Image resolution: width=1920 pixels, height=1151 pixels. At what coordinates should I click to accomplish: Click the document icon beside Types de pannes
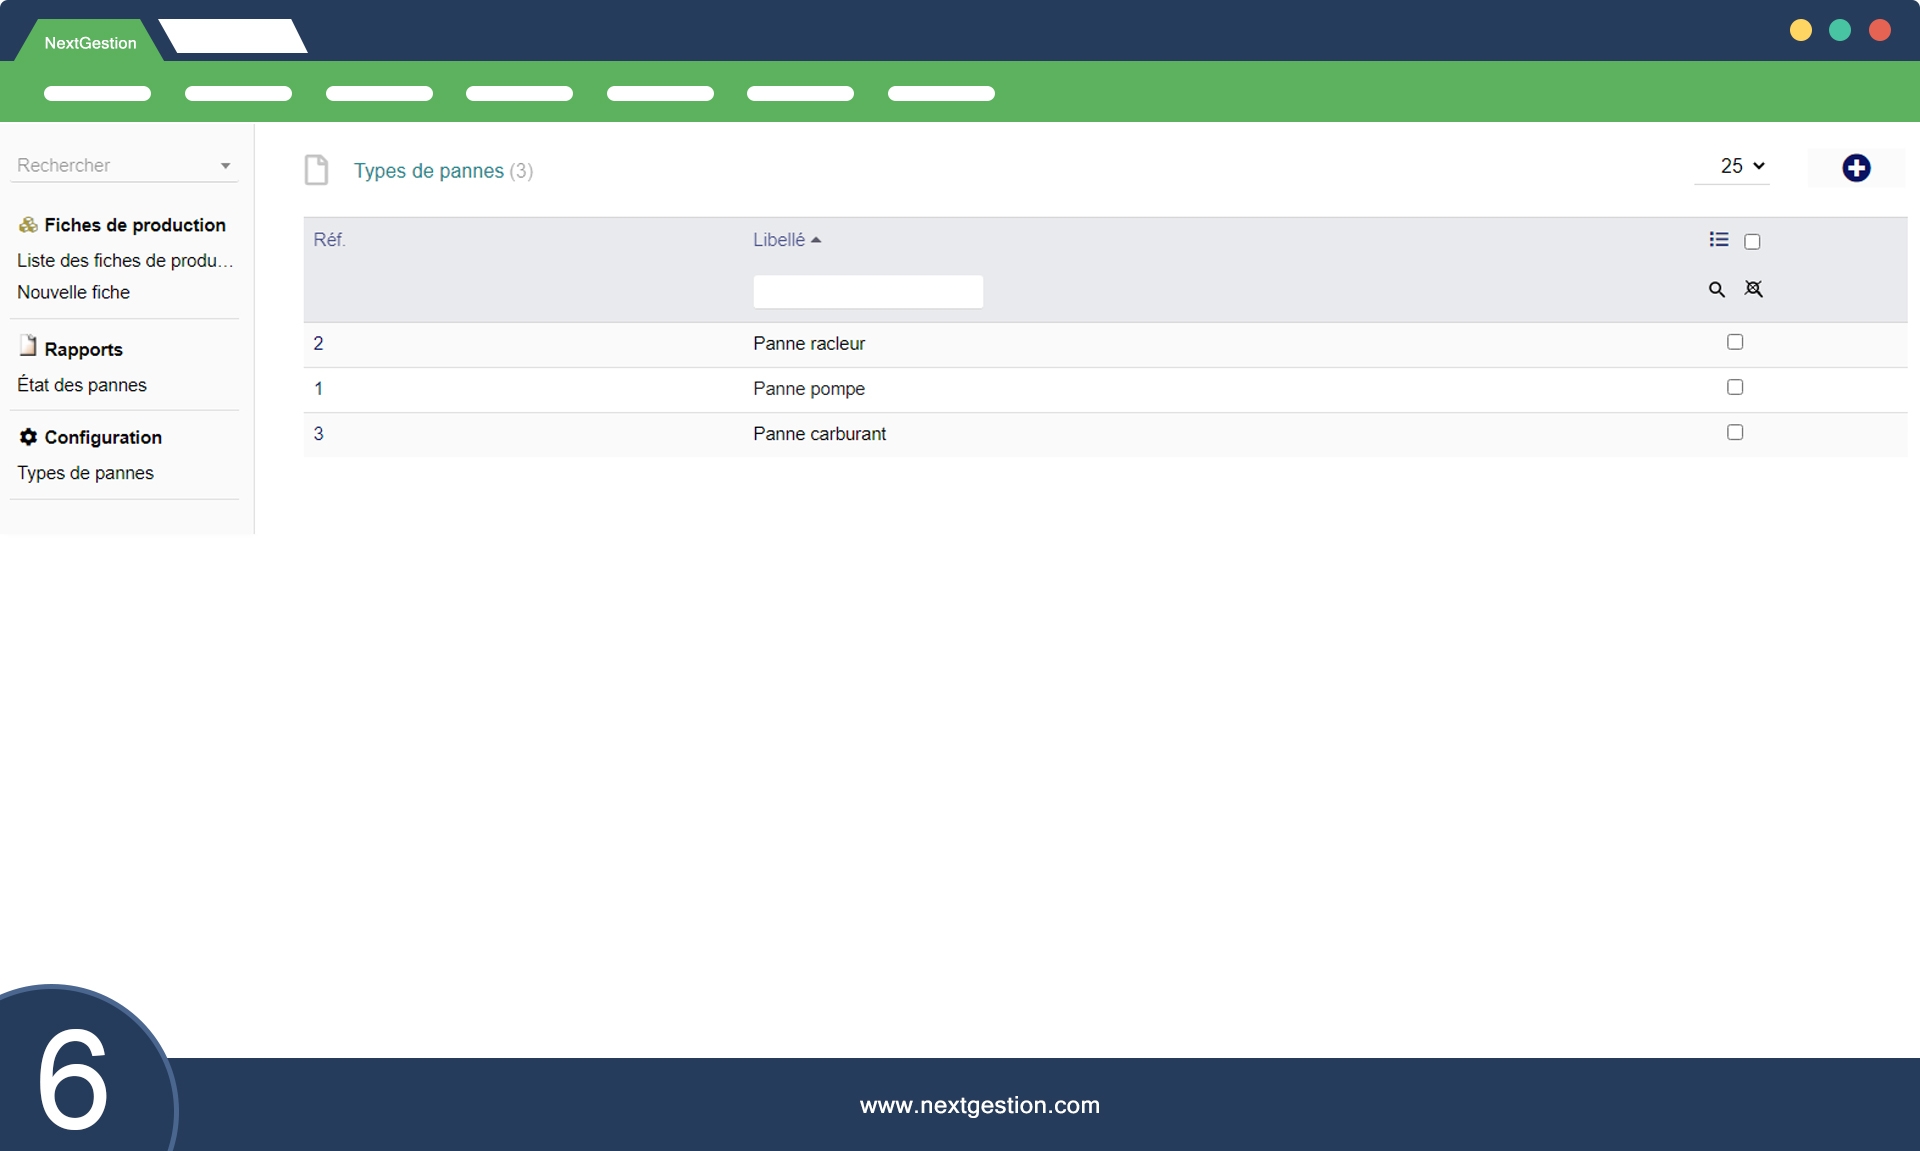[316, 170]
